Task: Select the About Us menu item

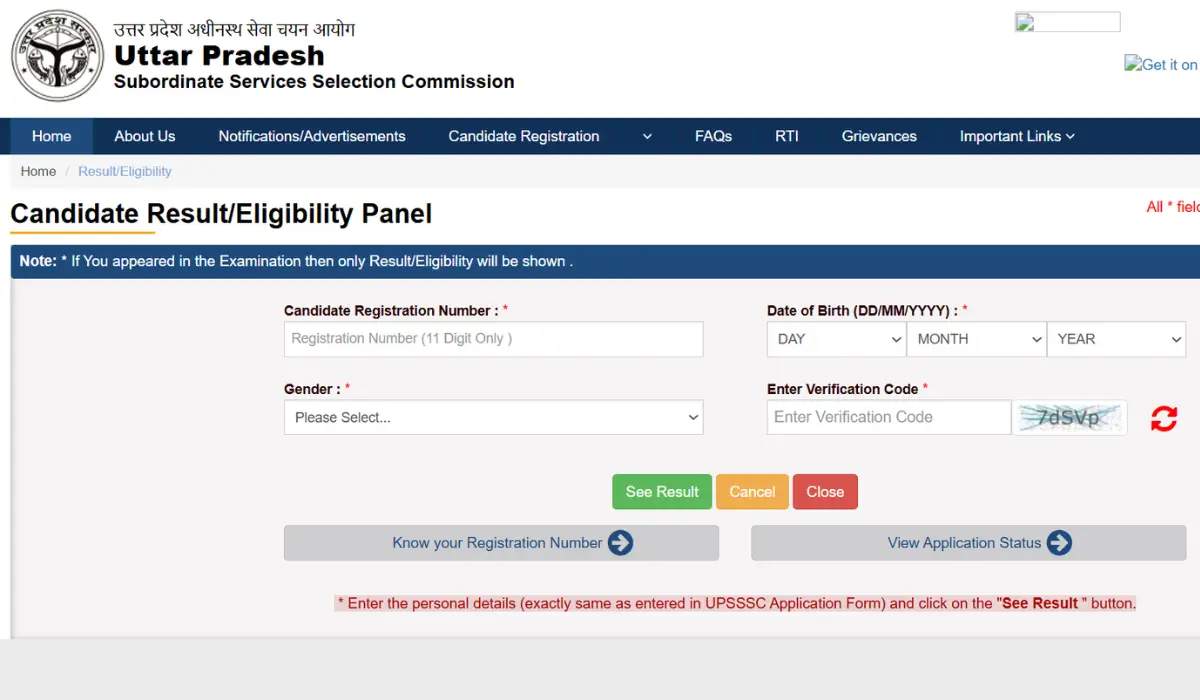Action: (x=144, y=136)
